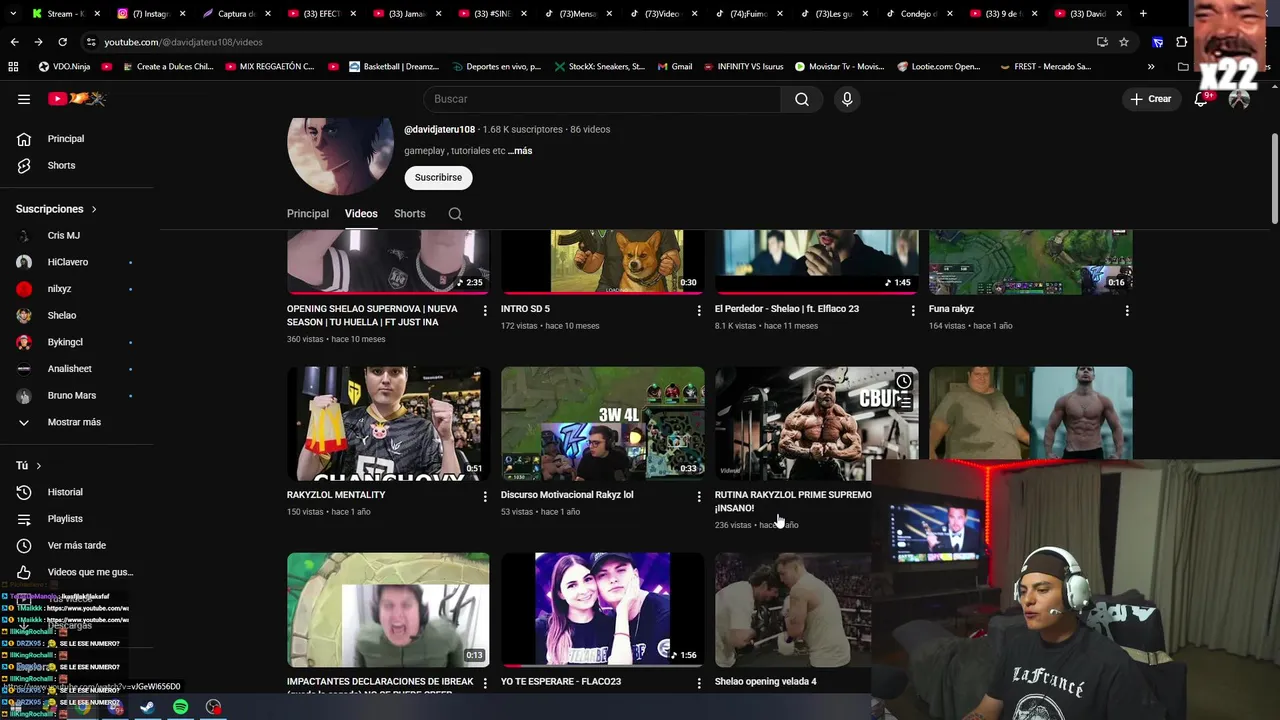1280x720 pixels.
Task: Click the browser address bar
Action: pos(590,42)
